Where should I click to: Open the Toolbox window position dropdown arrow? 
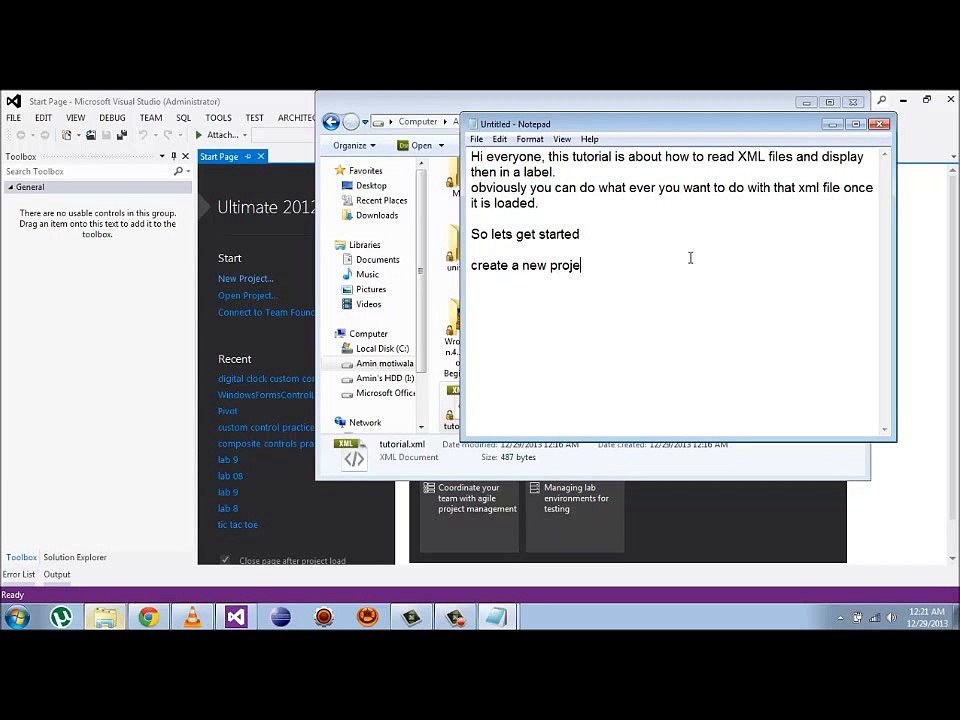(162, 156)
